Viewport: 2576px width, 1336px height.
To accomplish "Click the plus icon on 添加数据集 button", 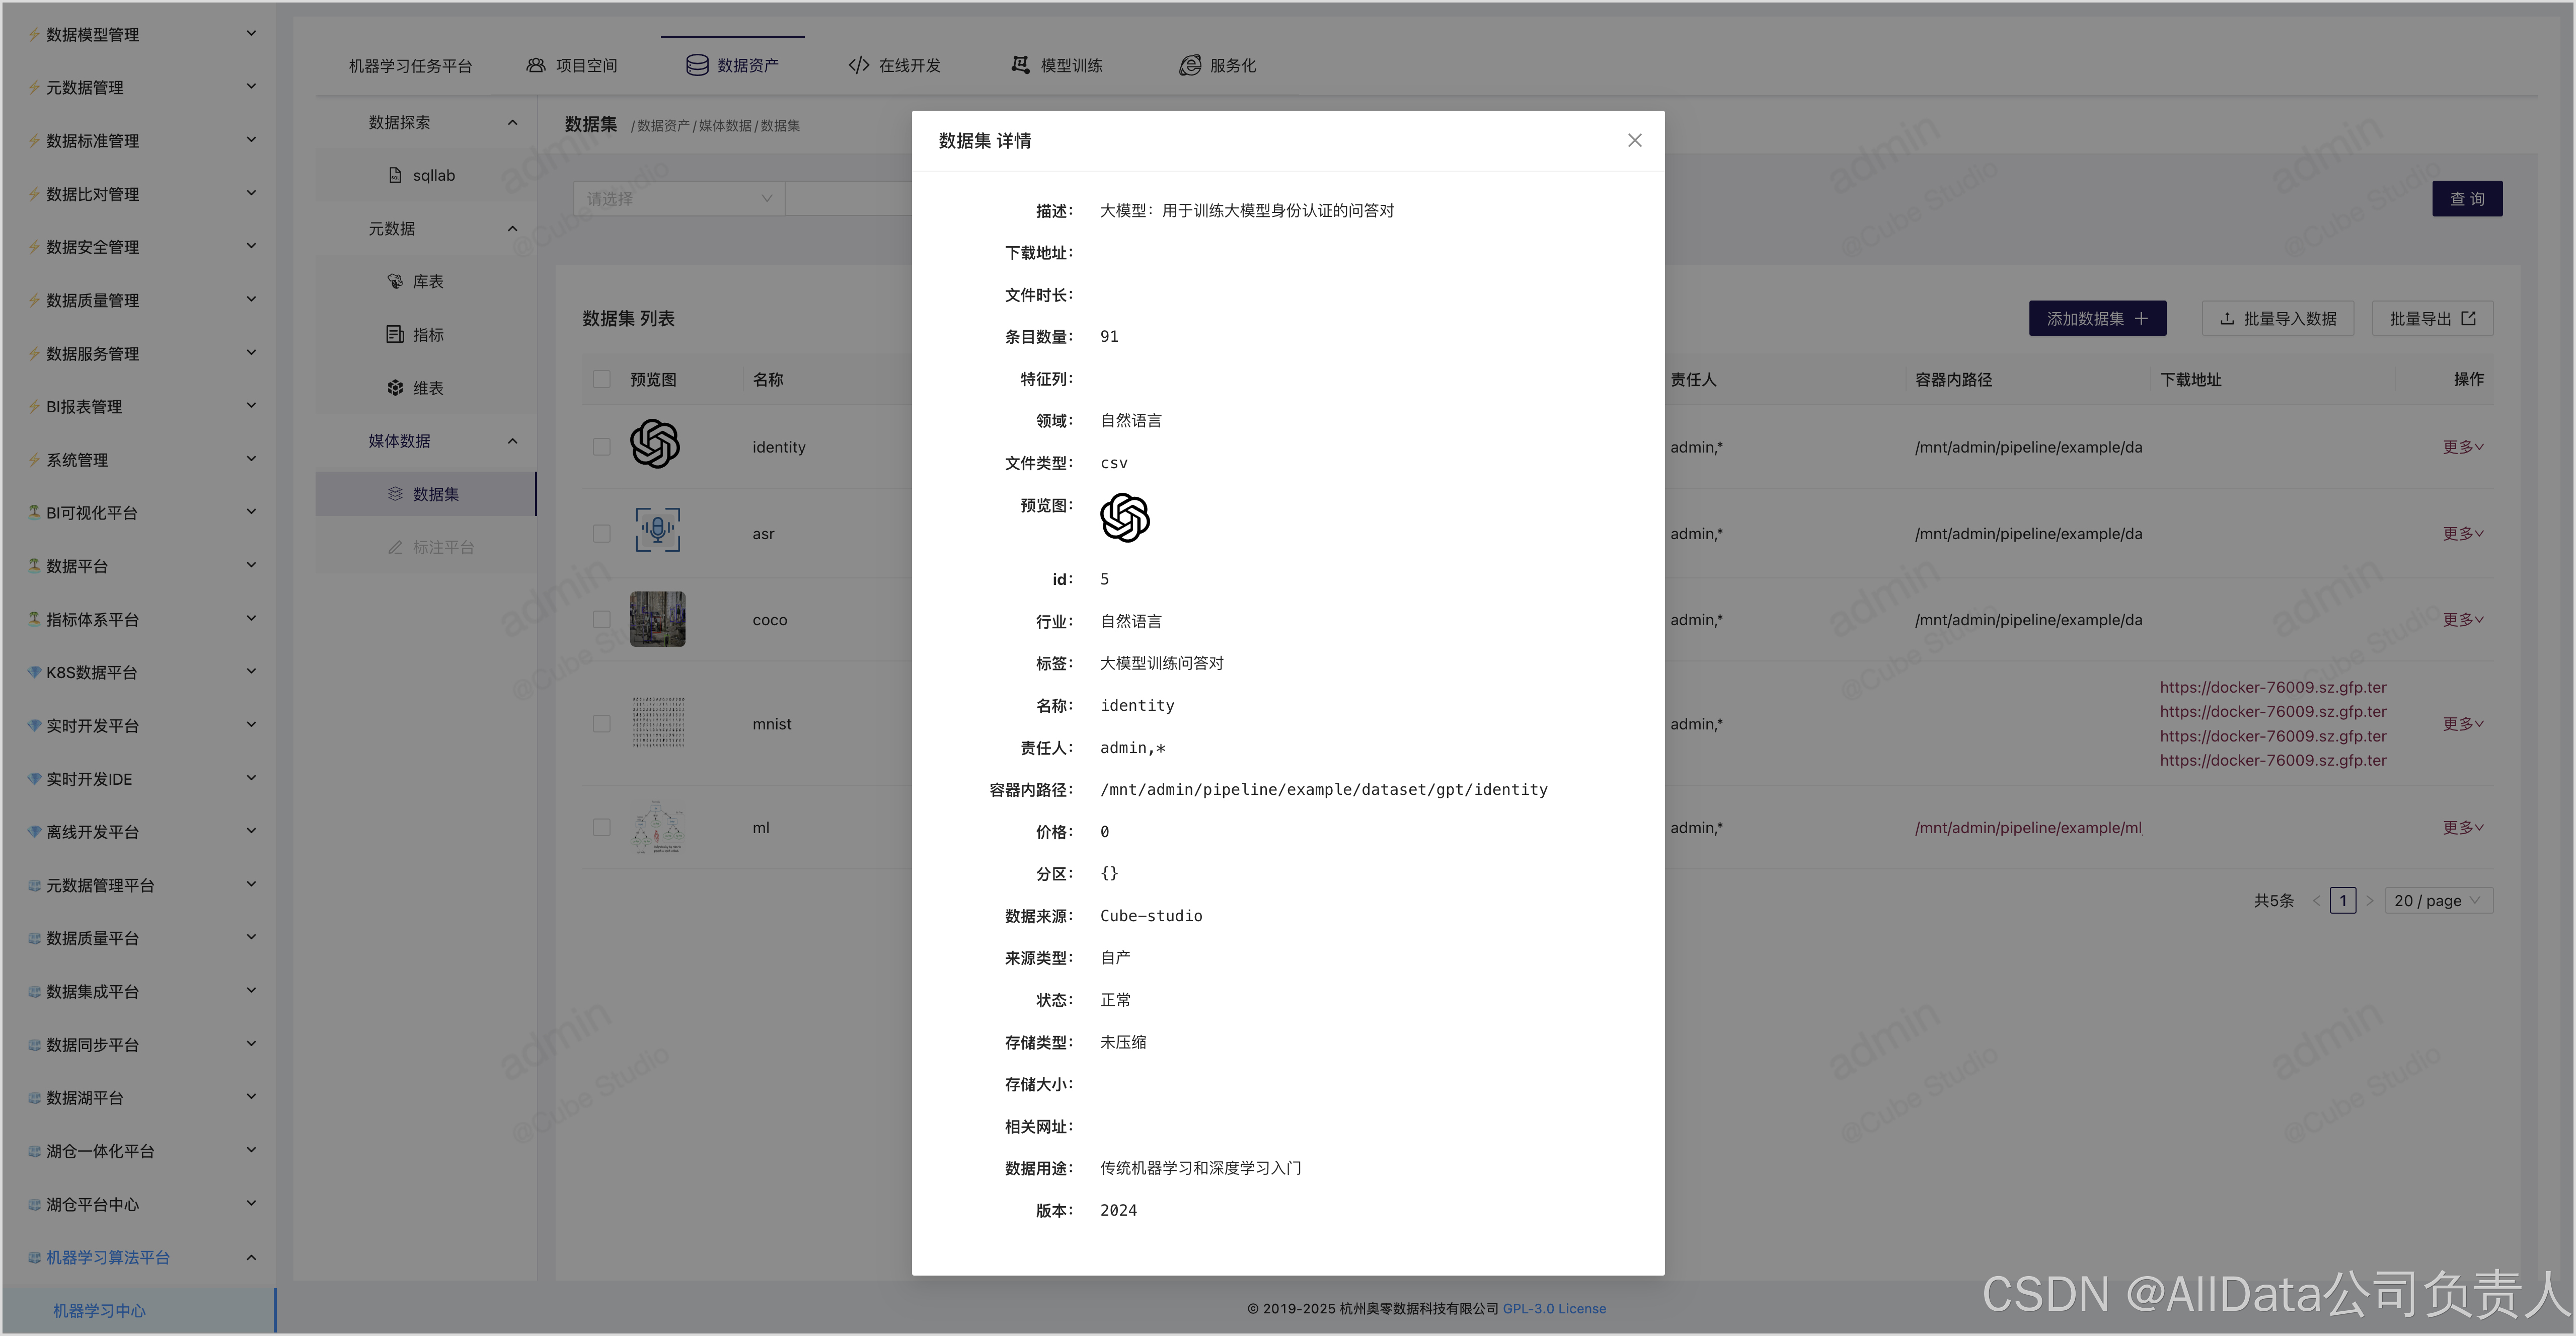I will click(2141, 318).
